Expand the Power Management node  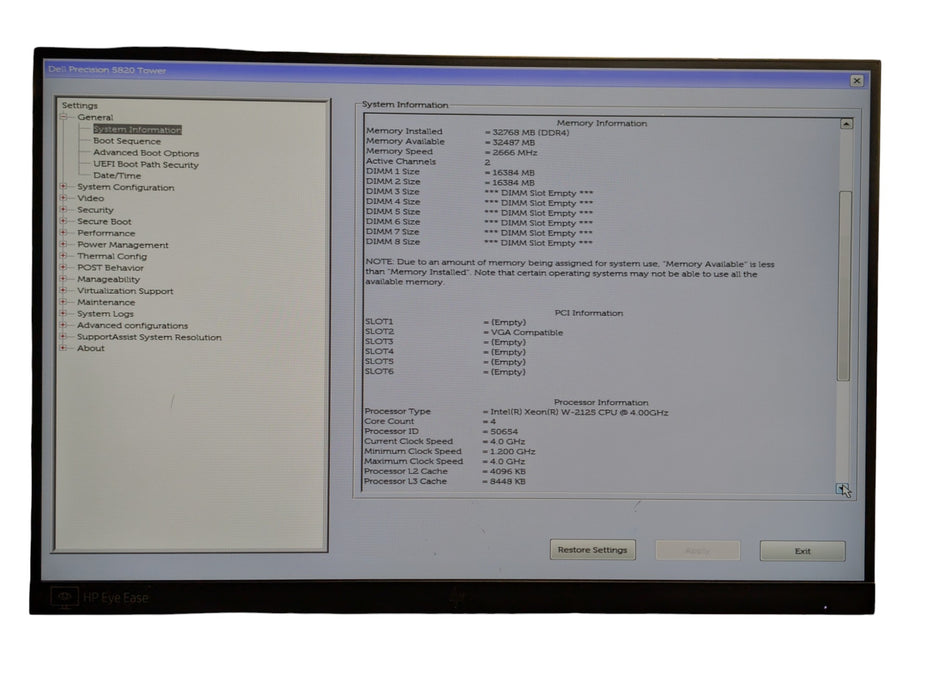click(63, 244)
